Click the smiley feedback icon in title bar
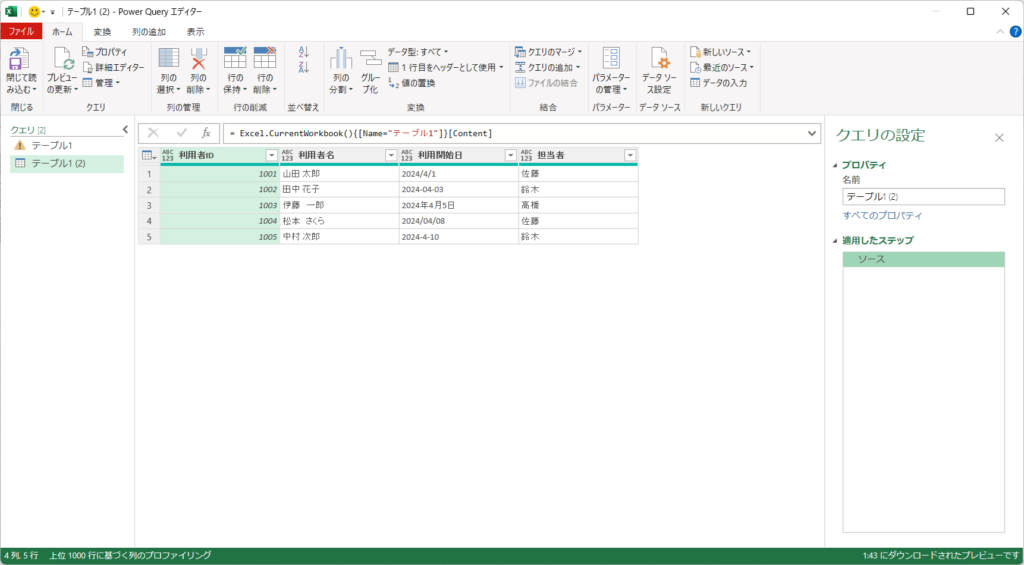Viewport: 1024px width, 565px height. pyautogui.click(x=34, y=11)
